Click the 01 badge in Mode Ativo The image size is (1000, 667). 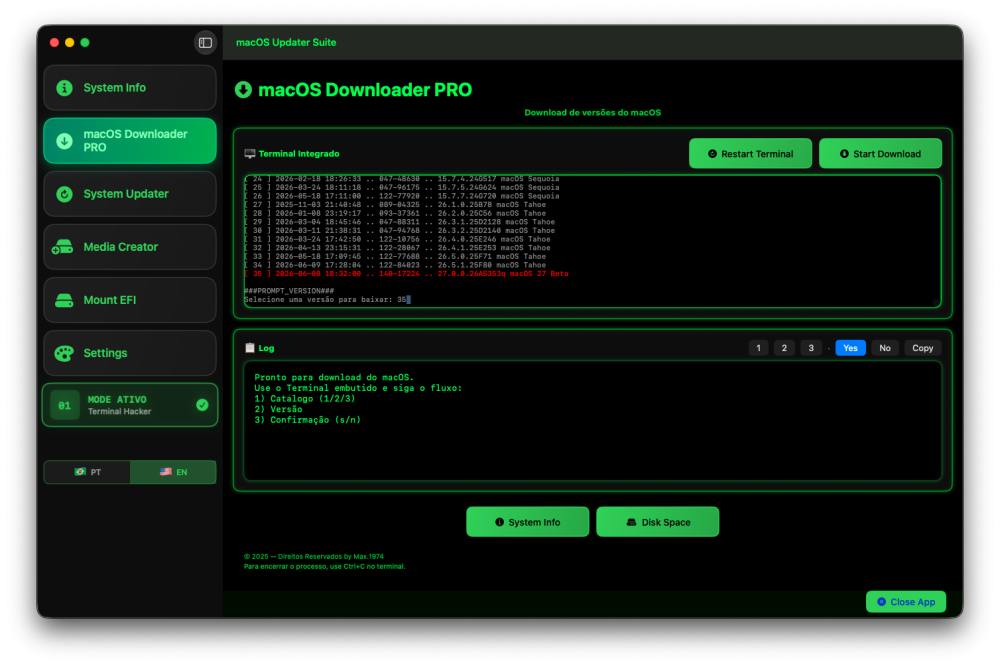coord(64,405)
